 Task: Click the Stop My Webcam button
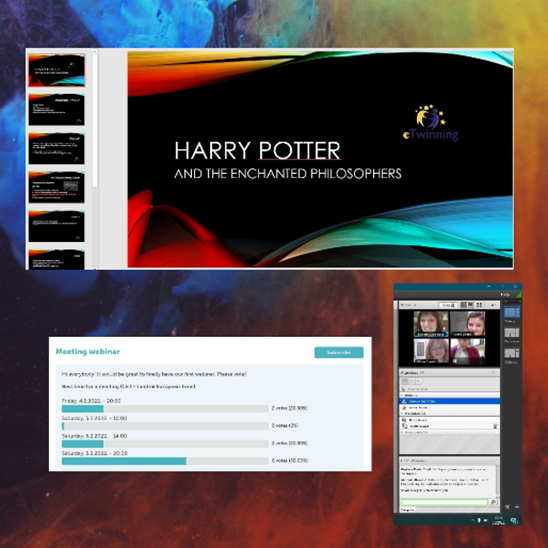[x=448, y=305]
